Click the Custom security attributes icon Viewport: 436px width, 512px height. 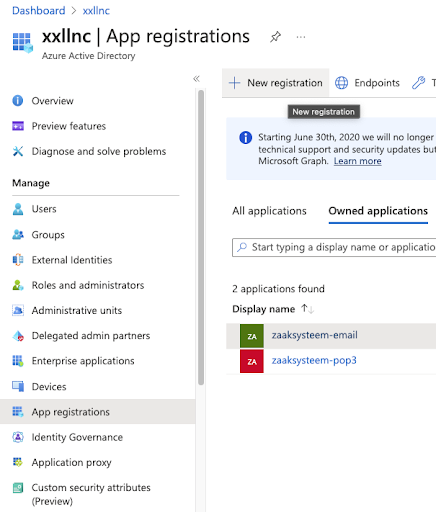(18, 488)
